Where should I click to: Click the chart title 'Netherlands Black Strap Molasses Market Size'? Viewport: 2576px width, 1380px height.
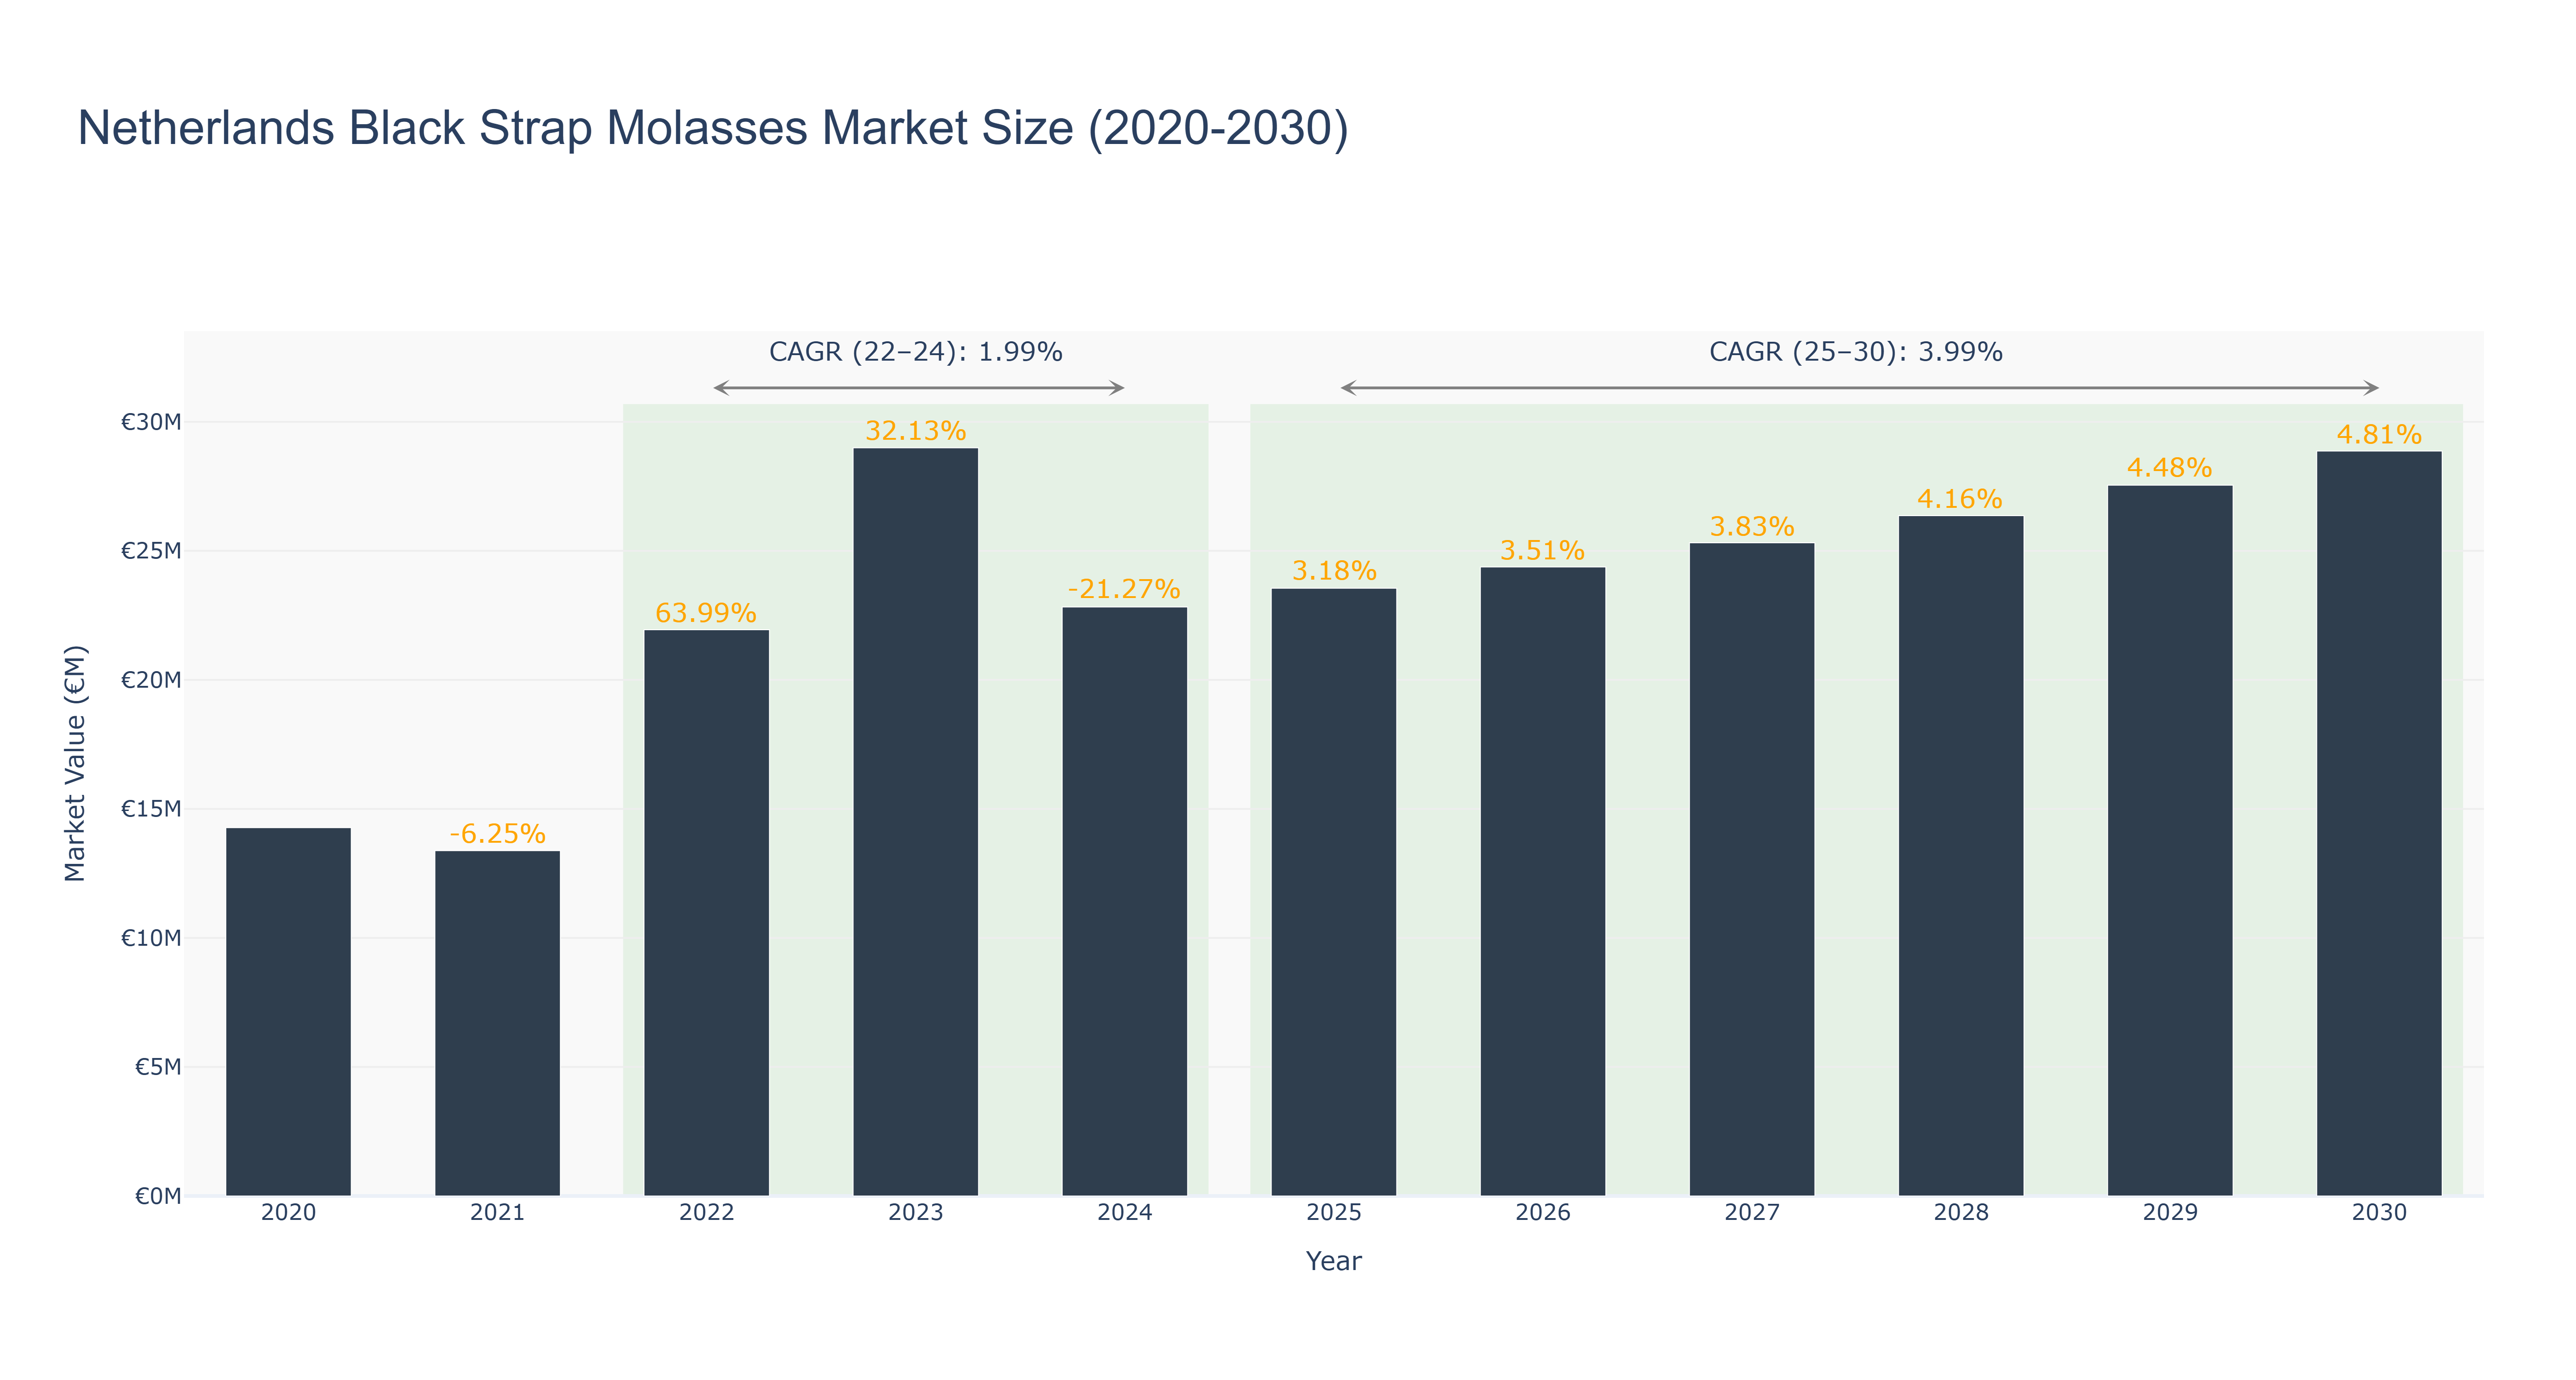click(x=712, y=128)
